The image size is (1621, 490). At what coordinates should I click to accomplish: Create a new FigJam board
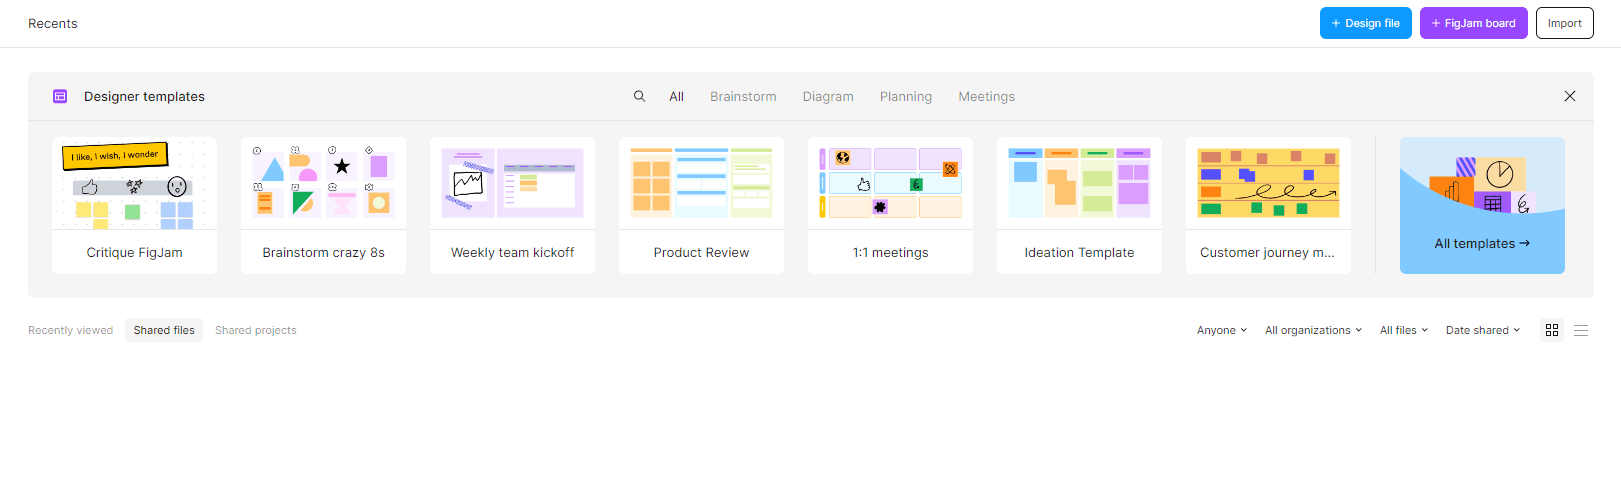click(1474, 23)
